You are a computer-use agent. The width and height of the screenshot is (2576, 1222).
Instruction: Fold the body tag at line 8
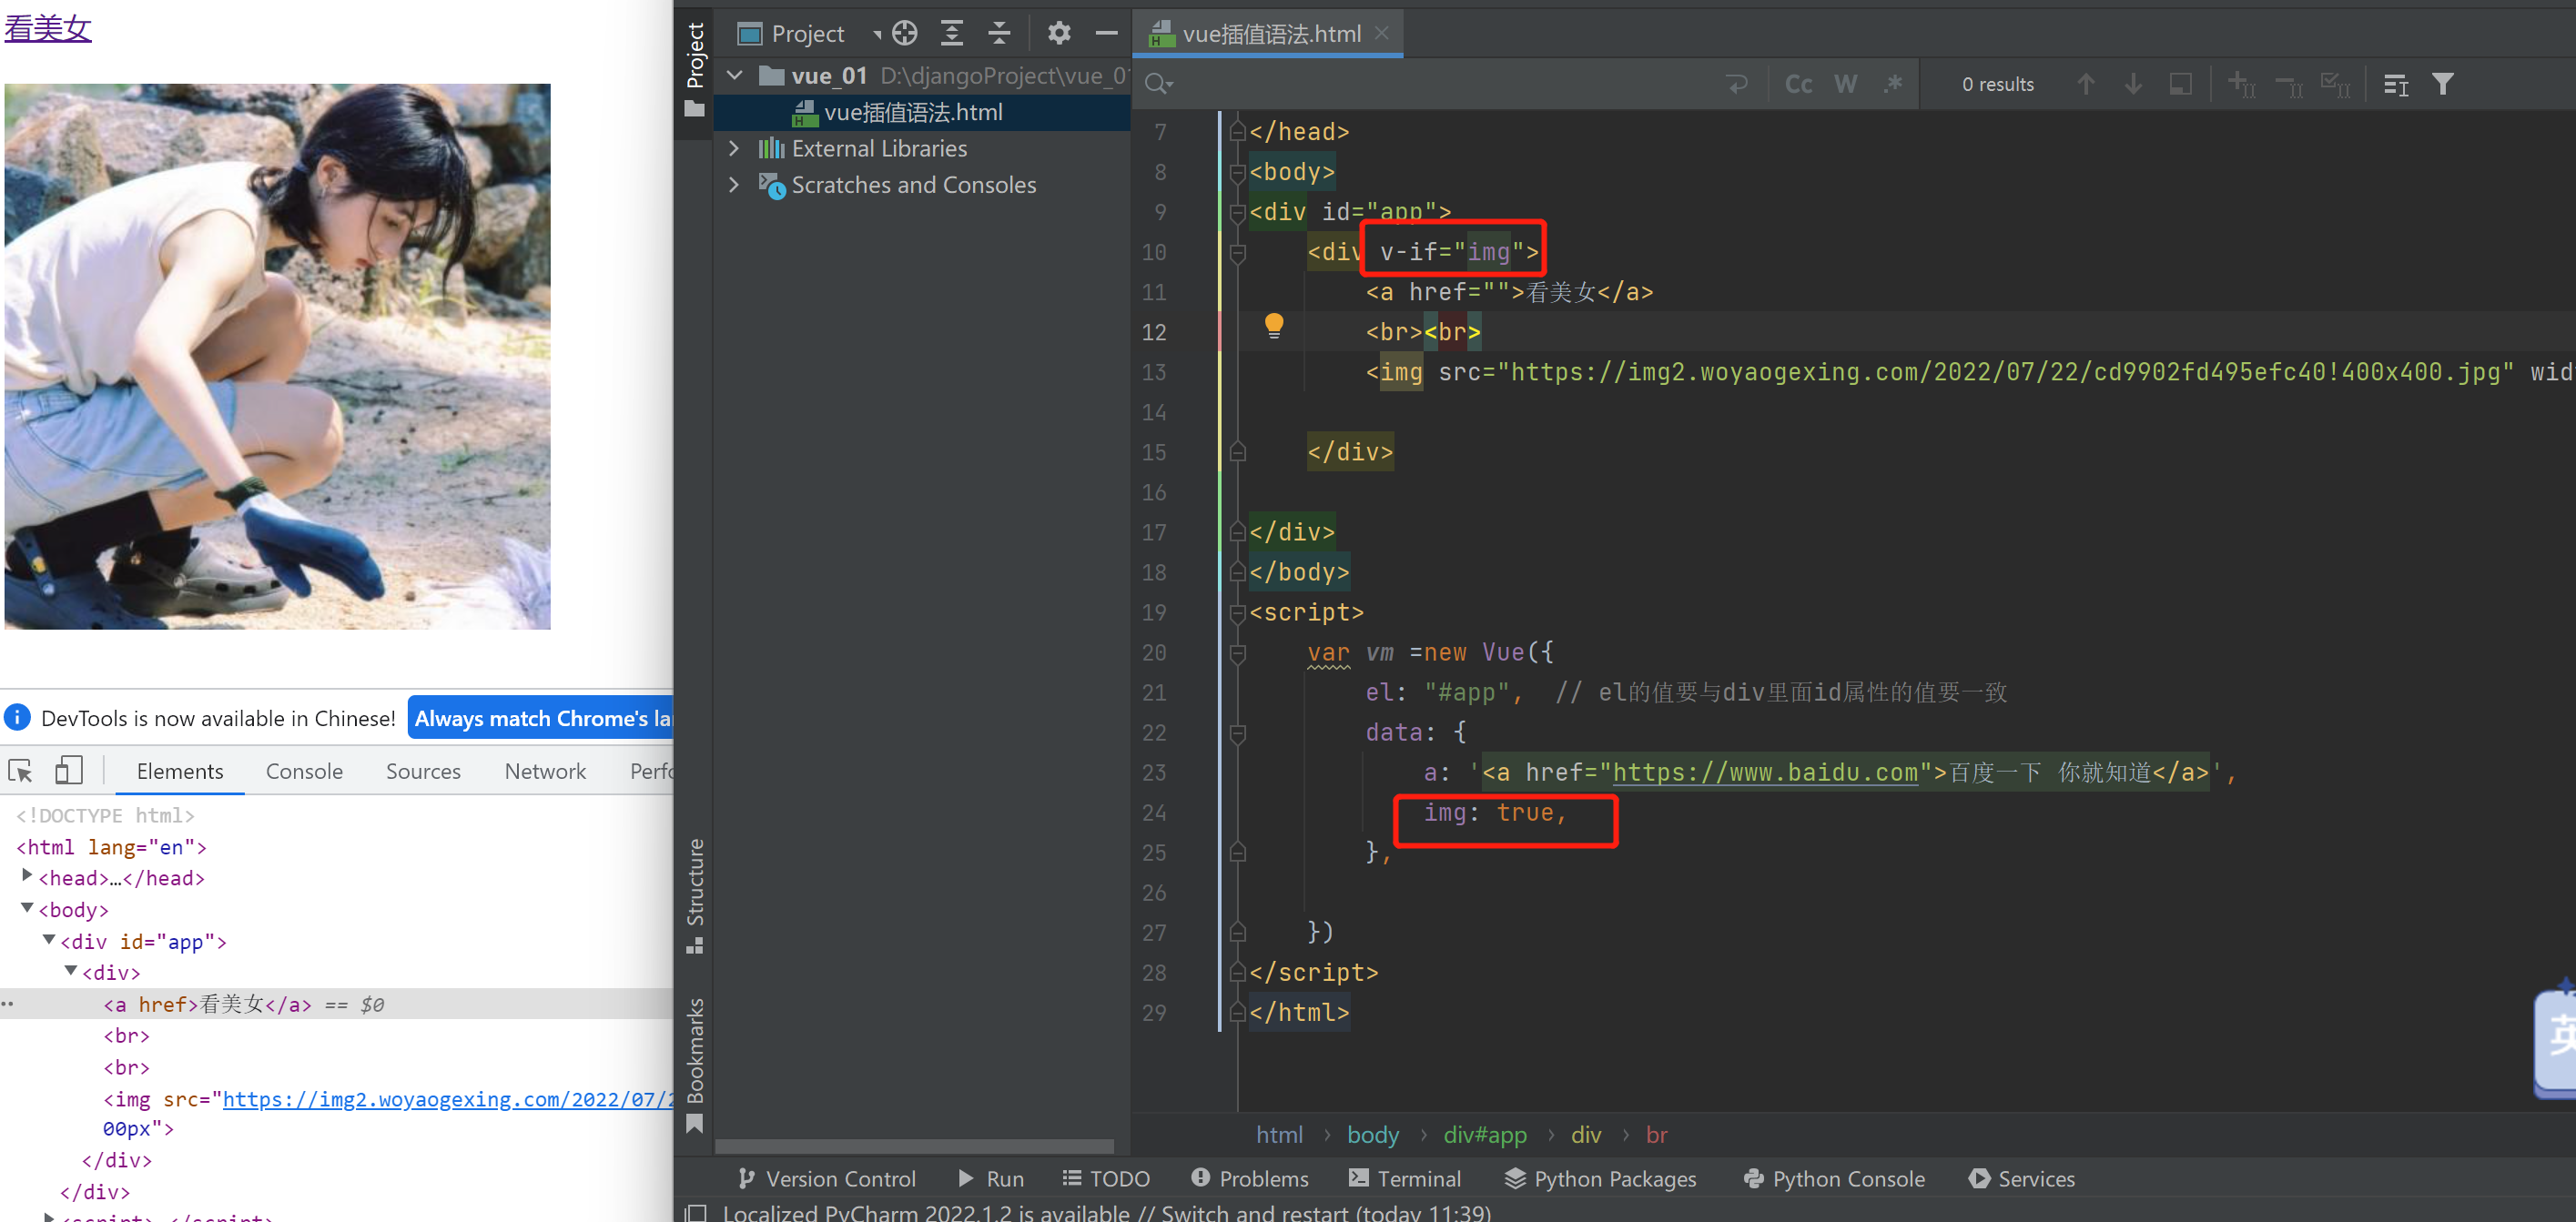click(x=1237, y=172)
